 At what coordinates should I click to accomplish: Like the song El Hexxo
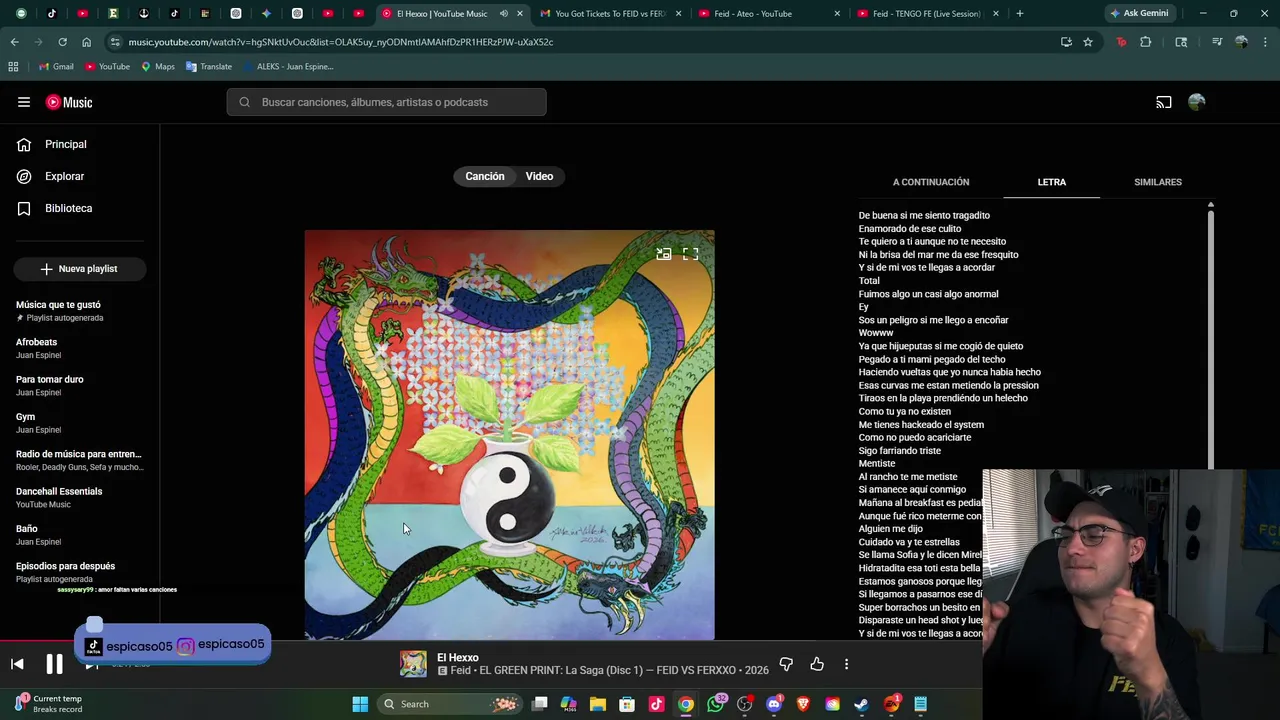coord(817,664)
